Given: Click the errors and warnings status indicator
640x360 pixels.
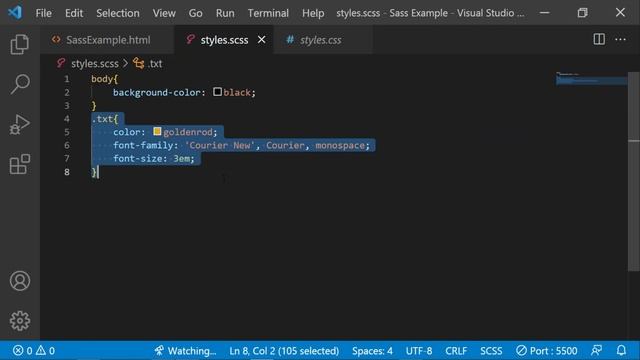Looking at the screenshot, I should [33, 351].
